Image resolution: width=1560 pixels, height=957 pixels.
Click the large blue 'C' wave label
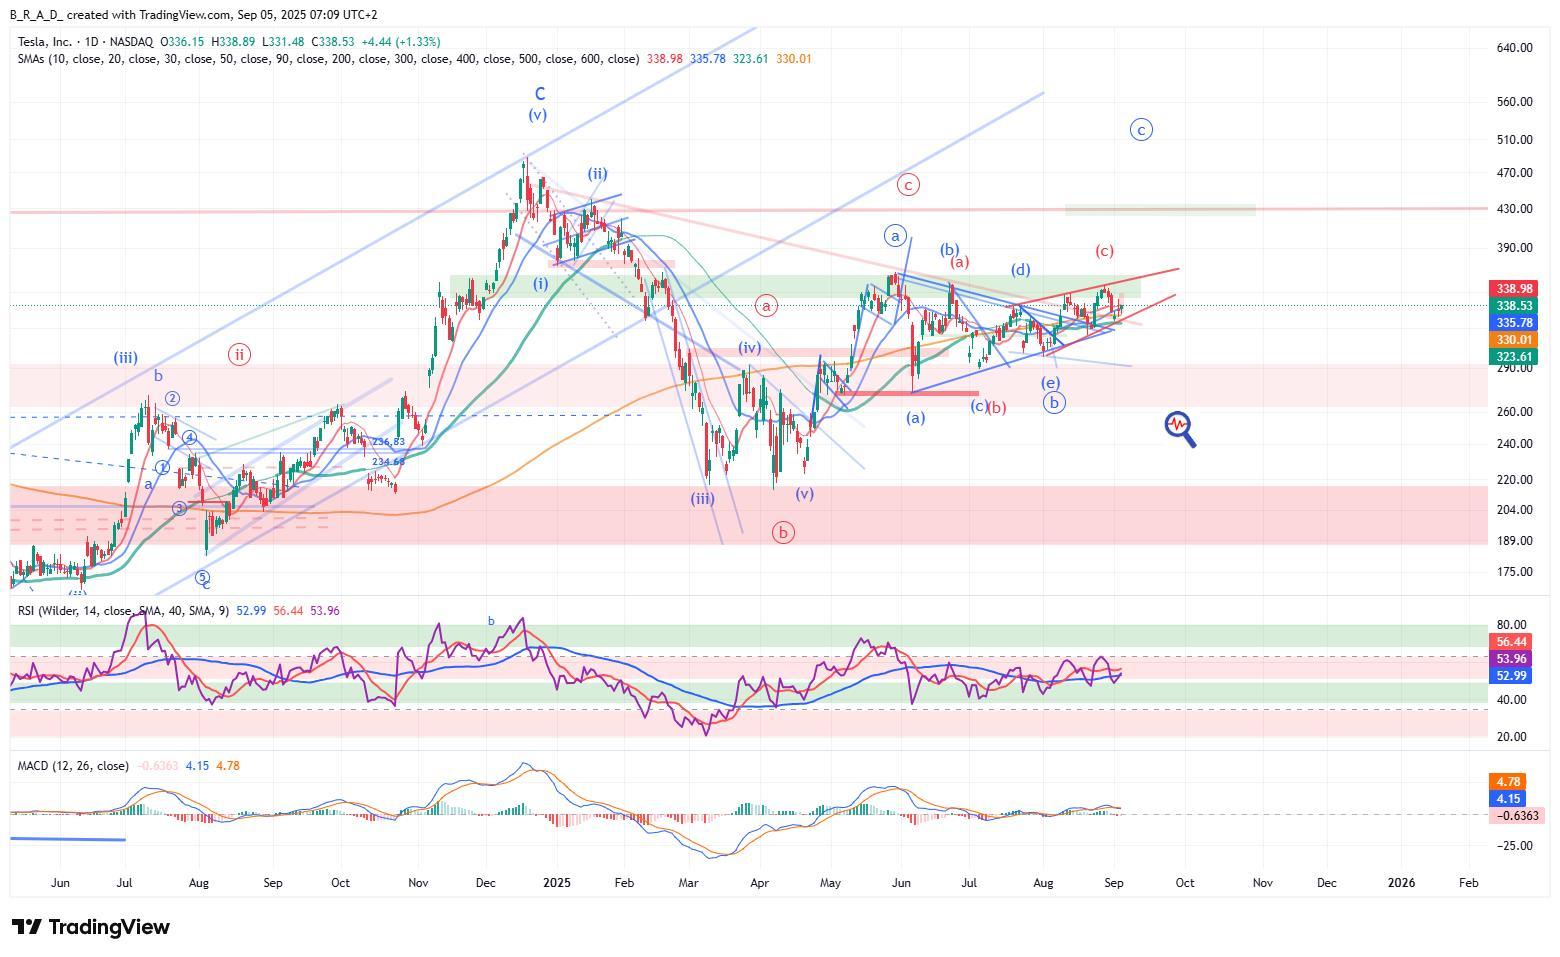(540, 94)
